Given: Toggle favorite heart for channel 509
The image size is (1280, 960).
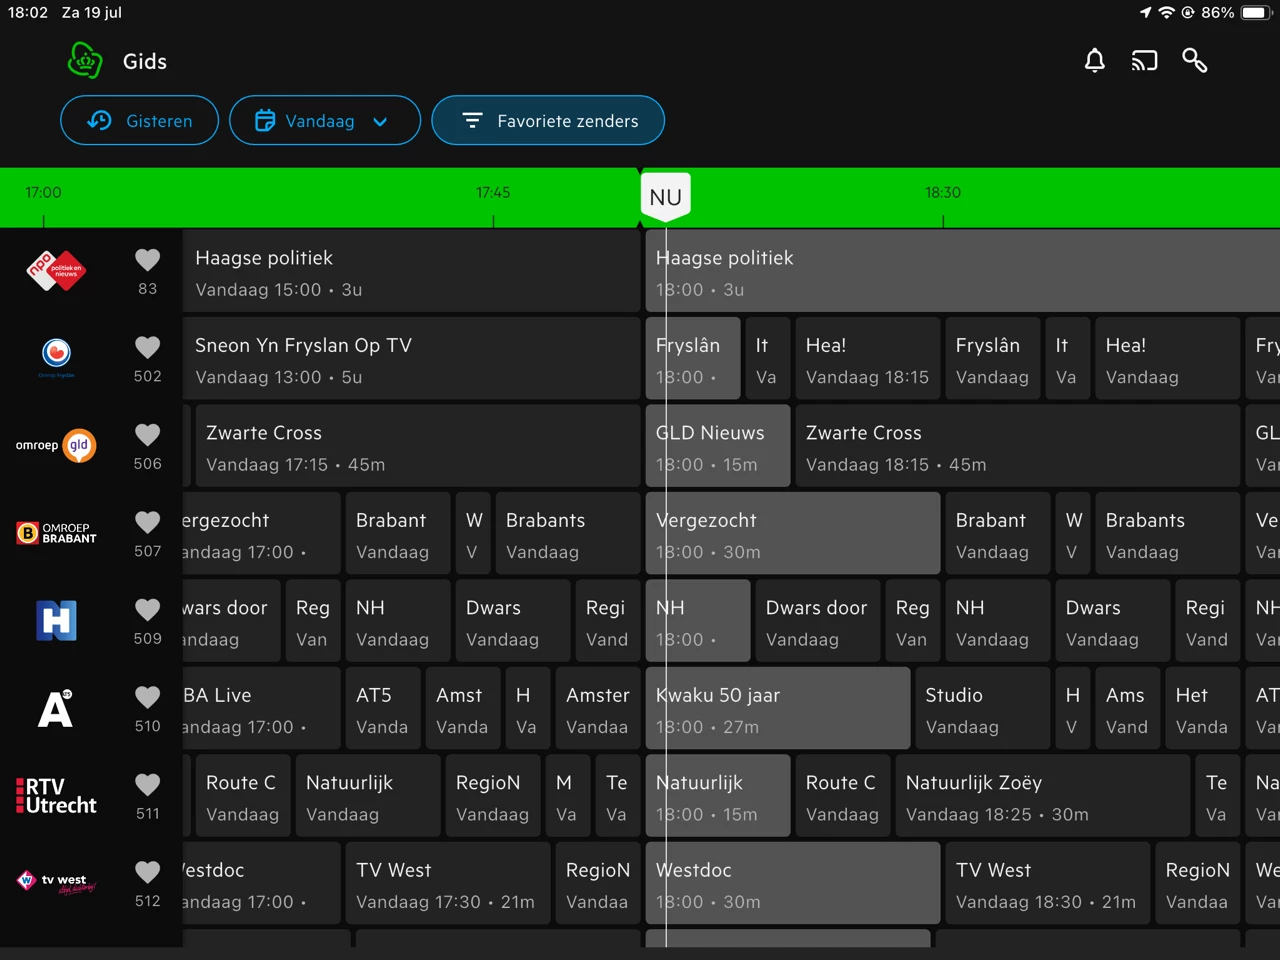Looking at the screenshot, I should click(x=147, y=609).
